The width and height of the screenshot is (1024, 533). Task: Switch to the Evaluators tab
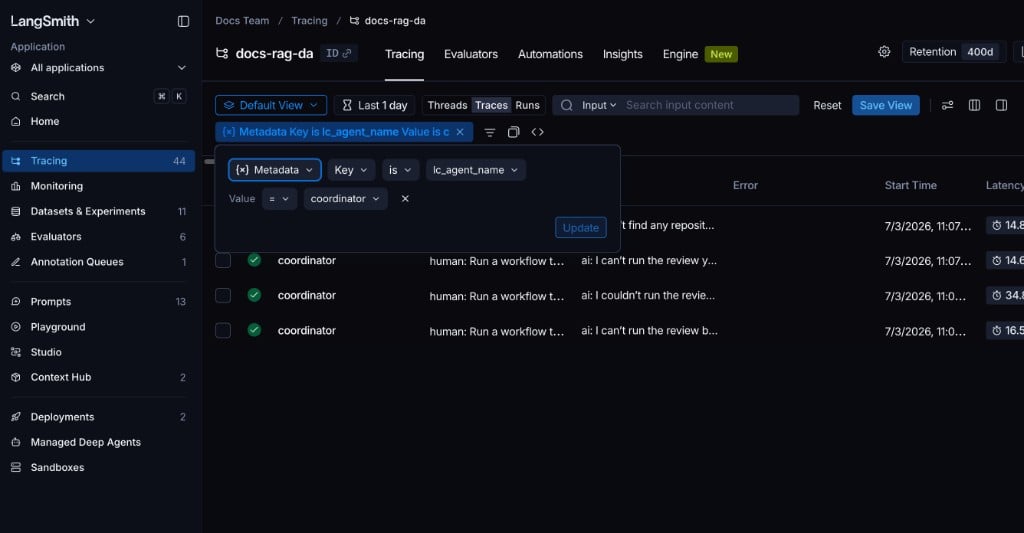pos(471,54)
